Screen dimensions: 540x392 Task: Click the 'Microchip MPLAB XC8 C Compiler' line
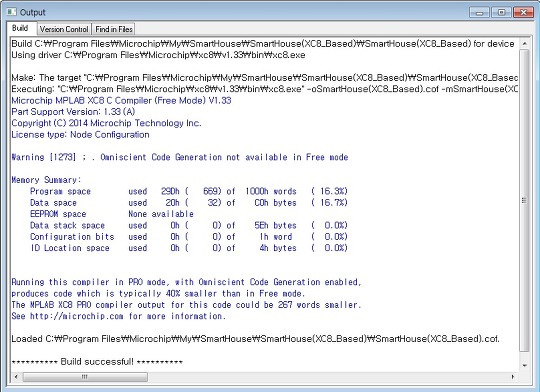(121, 101)
